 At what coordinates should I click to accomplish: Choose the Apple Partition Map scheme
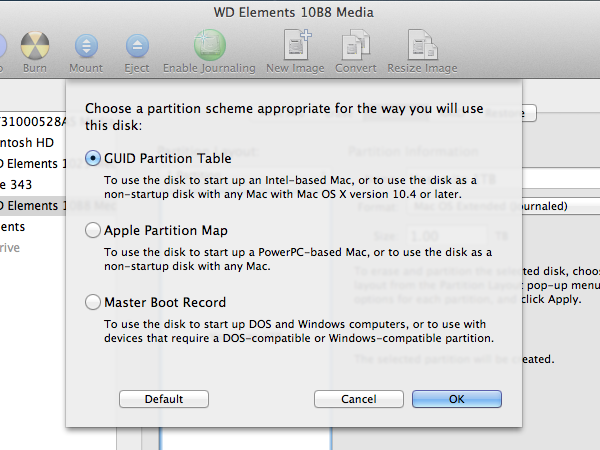click(94, 230)
